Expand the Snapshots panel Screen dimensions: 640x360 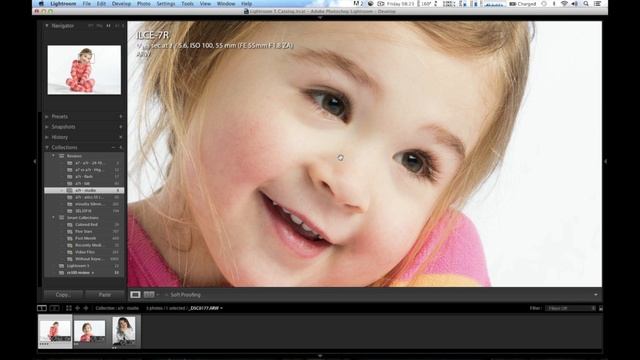[47, 127]
